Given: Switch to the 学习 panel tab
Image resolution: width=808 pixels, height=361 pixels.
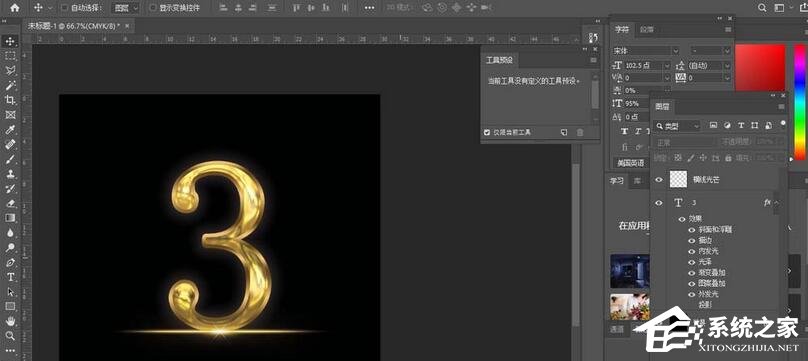Looking at the screenshot, I should (x=617, y=180).
